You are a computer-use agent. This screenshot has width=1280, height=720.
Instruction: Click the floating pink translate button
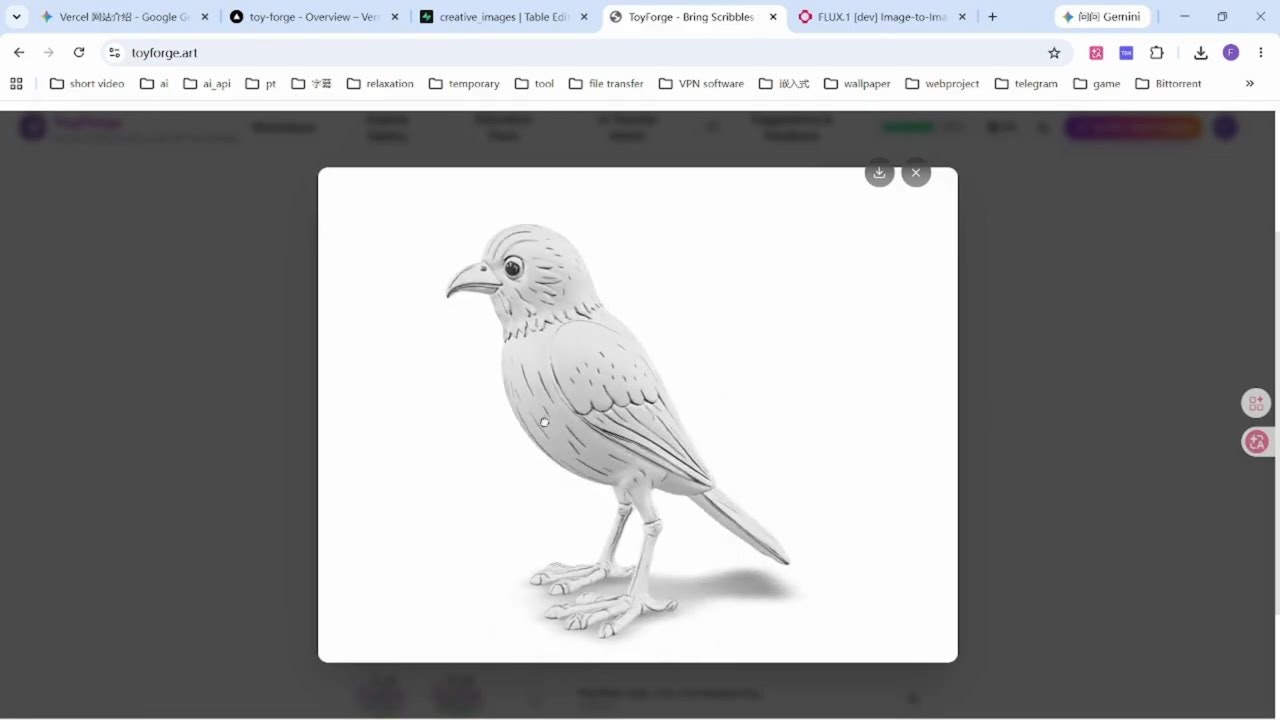pyautogui.click(x=1255, y=441)
